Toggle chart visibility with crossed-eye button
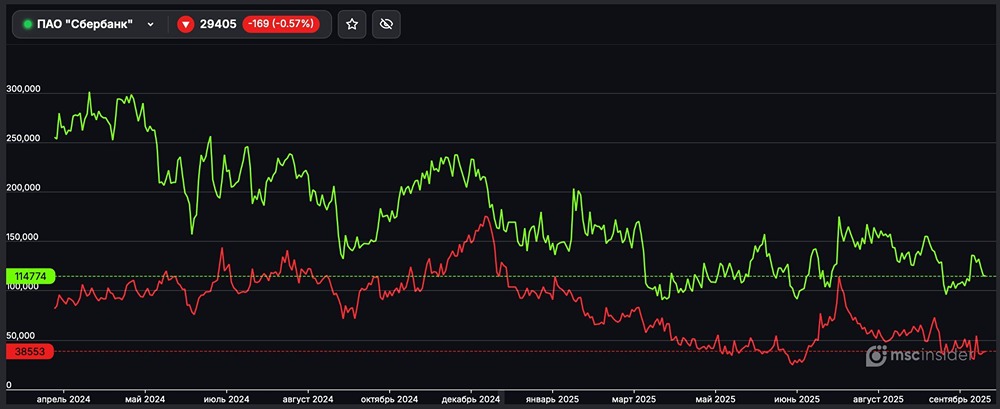This screenshot has height=409, width=1000. (x=386, y=24)
